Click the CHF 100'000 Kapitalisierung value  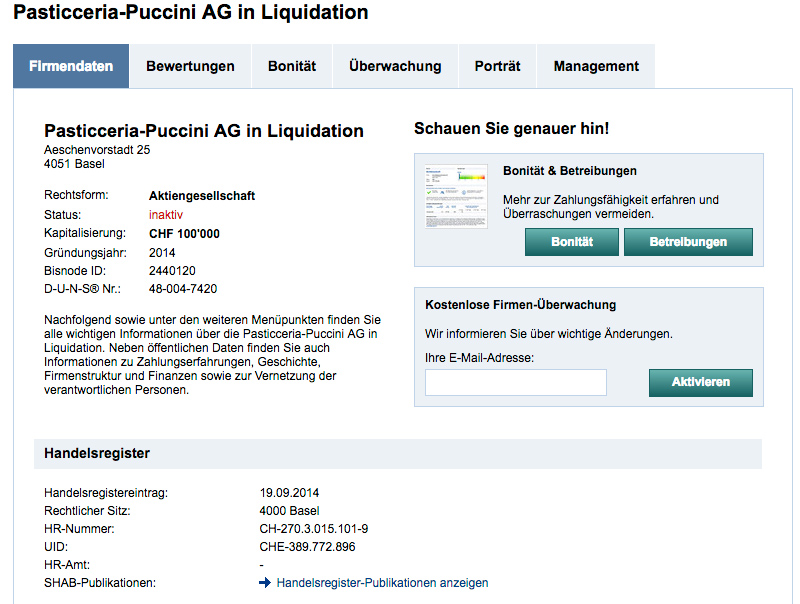(184, 234)
